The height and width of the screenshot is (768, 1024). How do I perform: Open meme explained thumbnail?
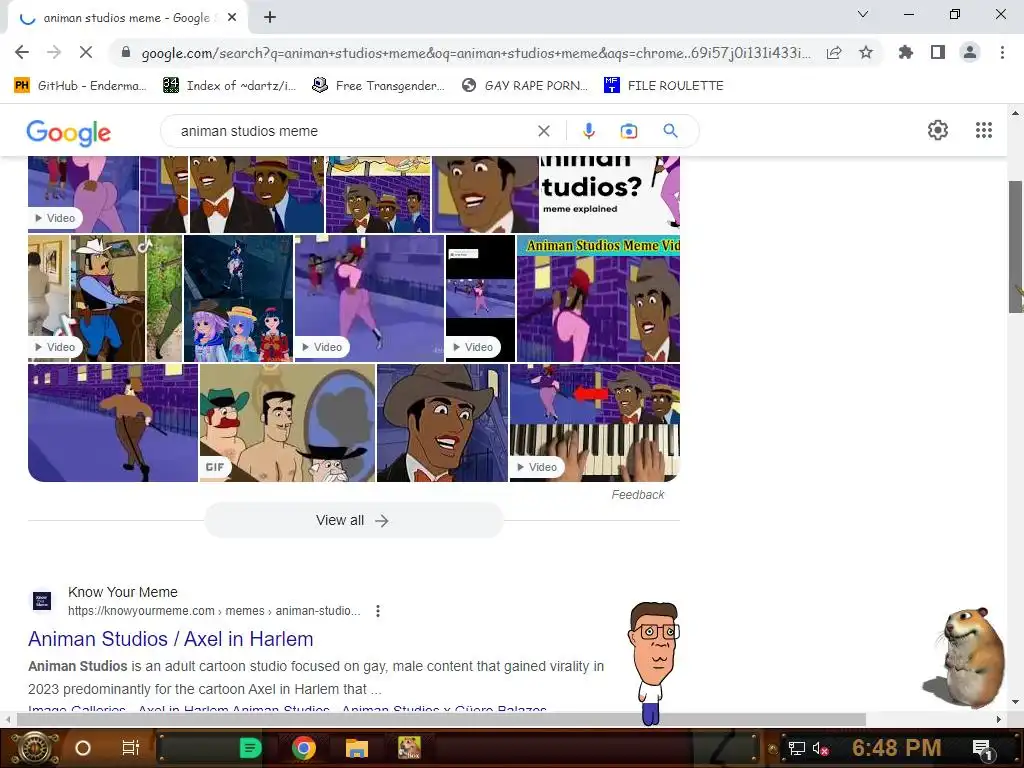coord(609,194)
